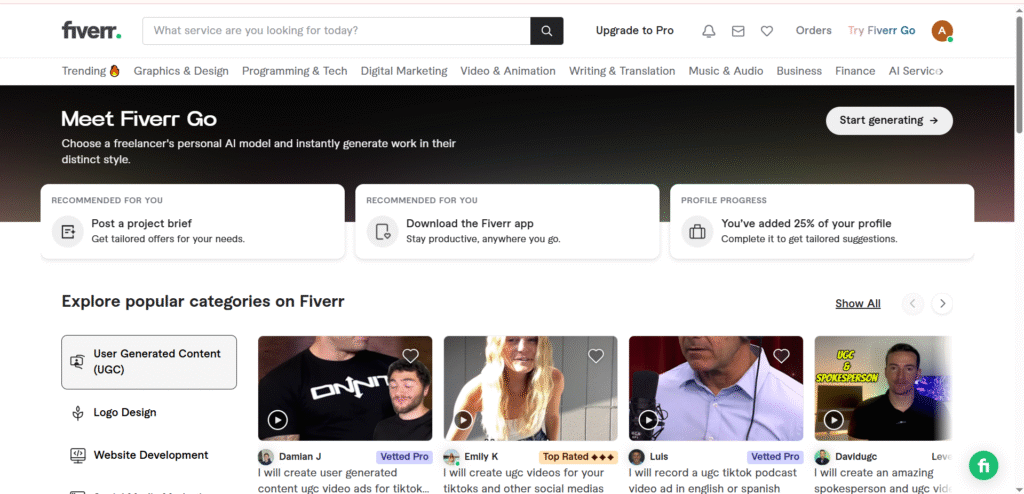Open the notifications bell
Image resolution: width=1024 pixels, height=494 pixels.
(709, 31)
